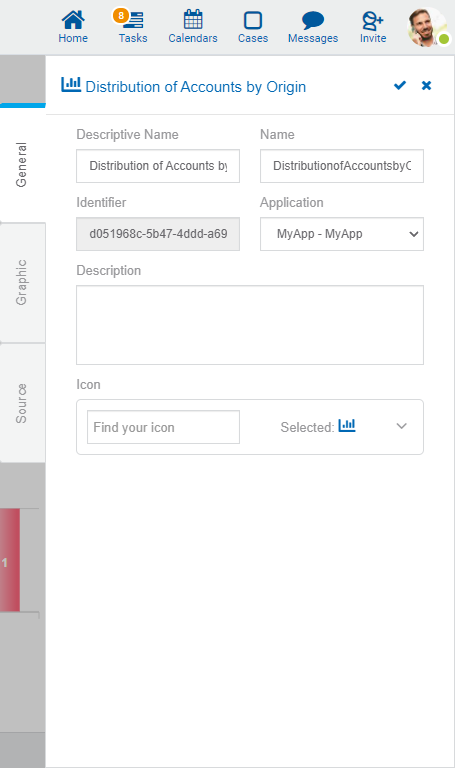The height and width of the screenshot is (768, 455).
Task: Switch to the Source tab
Action: point(22,403)
